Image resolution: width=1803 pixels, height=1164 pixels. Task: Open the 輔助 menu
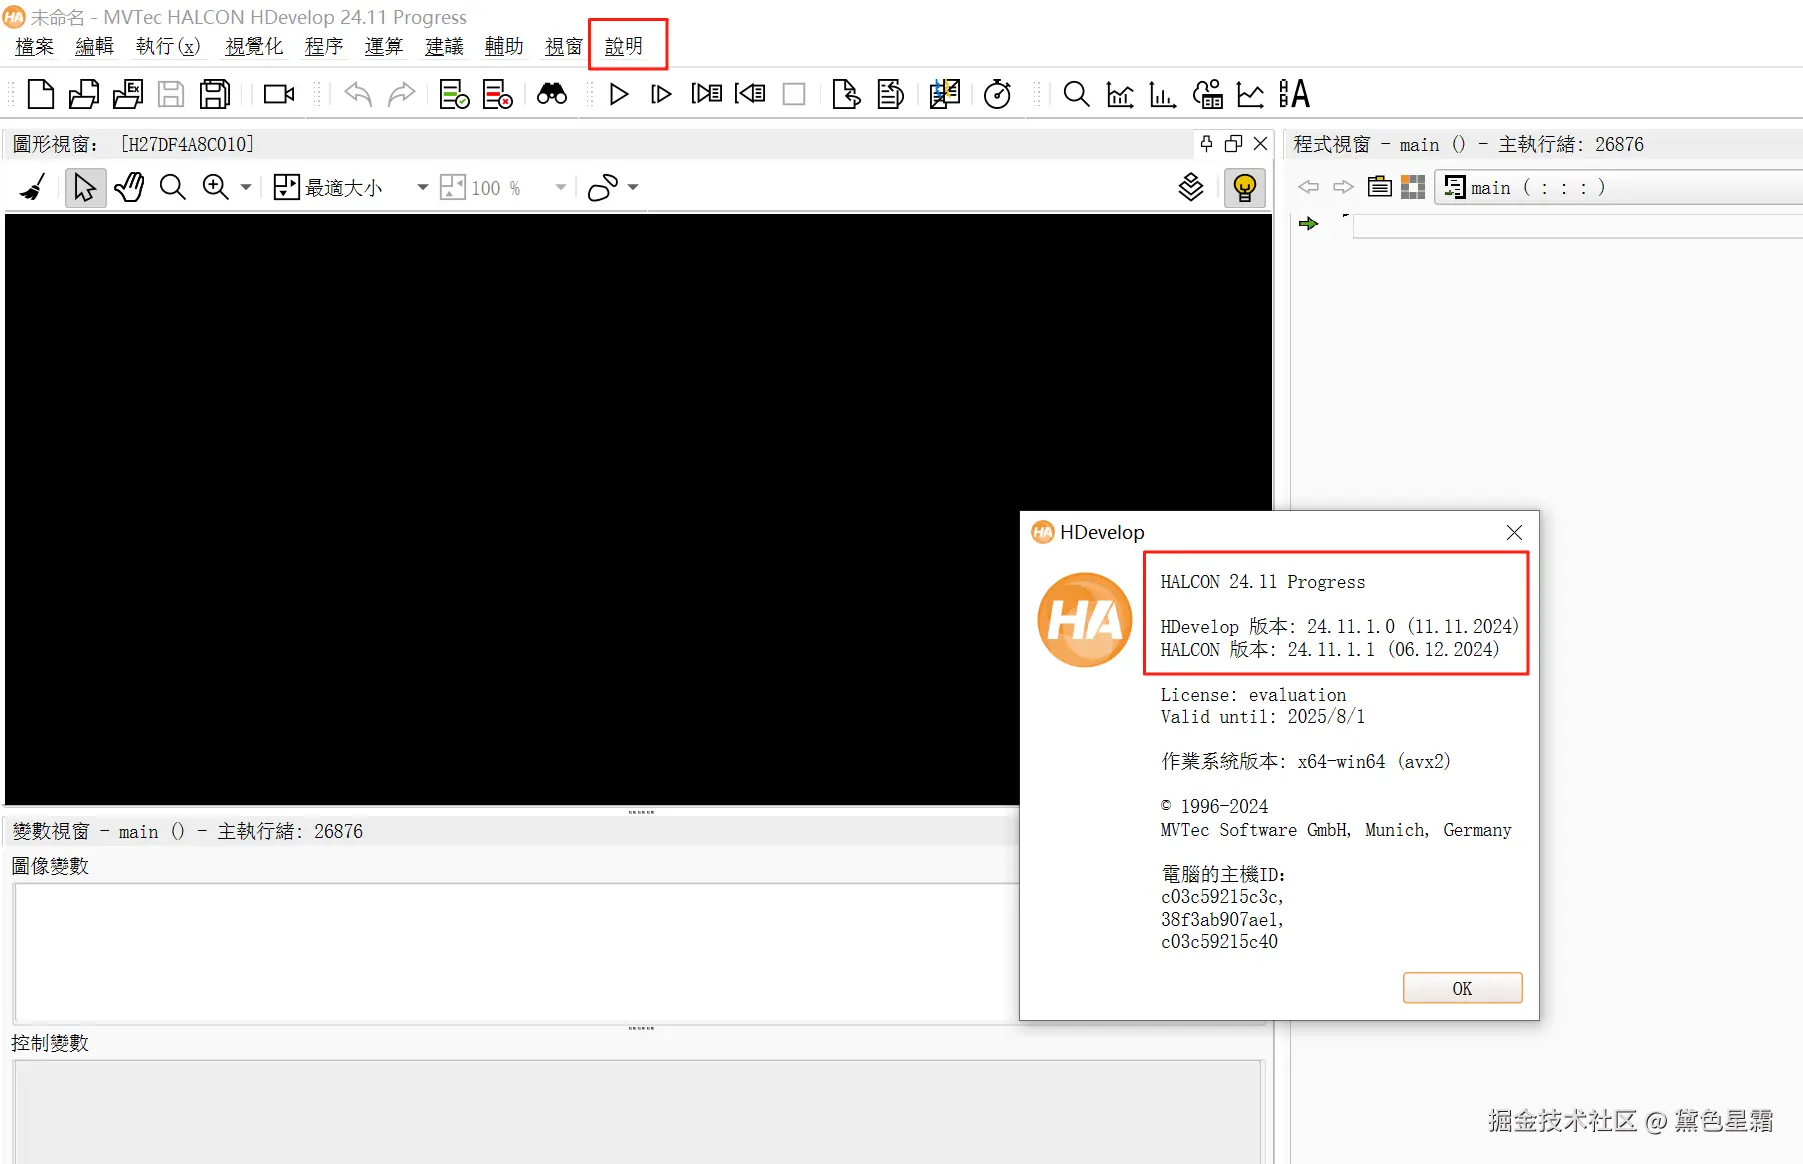pyautogui.click(x=504, y=46)
